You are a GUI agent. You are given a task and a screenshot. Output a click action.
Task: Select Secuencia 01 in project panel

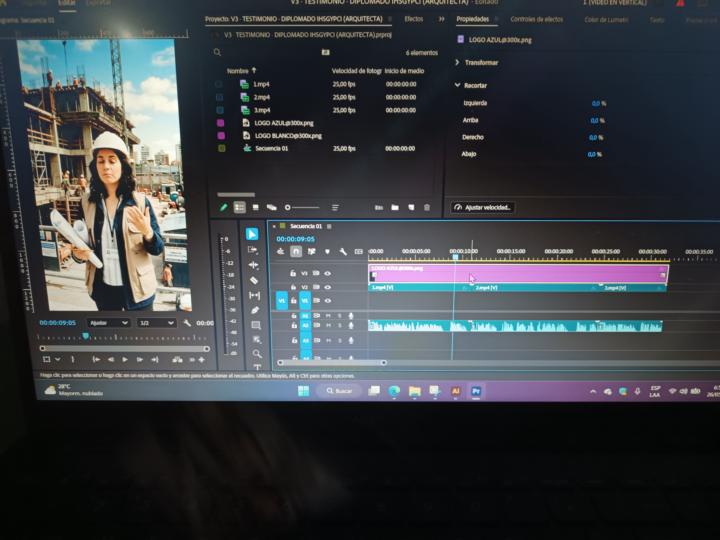[x=271, y=148]
